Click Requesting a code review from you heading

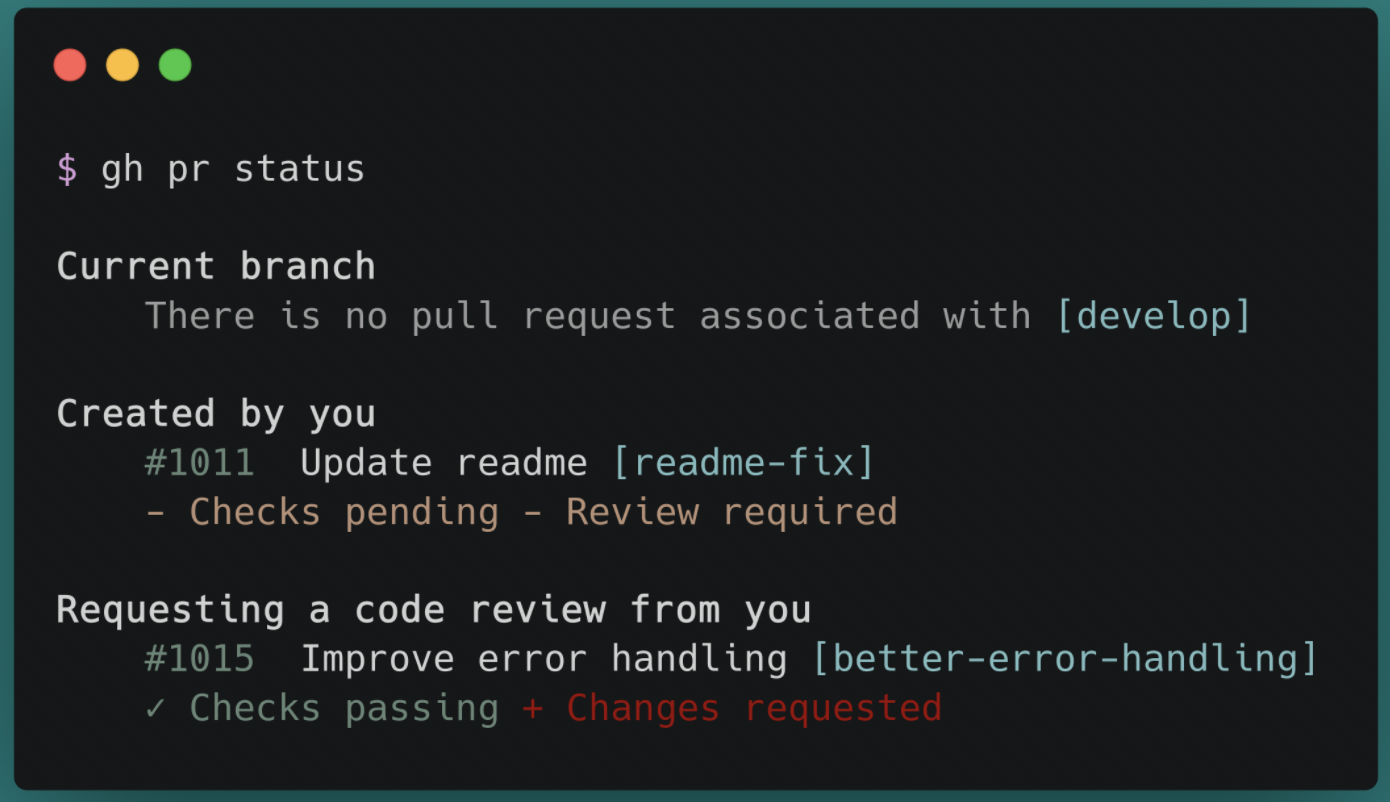point(434,610)
